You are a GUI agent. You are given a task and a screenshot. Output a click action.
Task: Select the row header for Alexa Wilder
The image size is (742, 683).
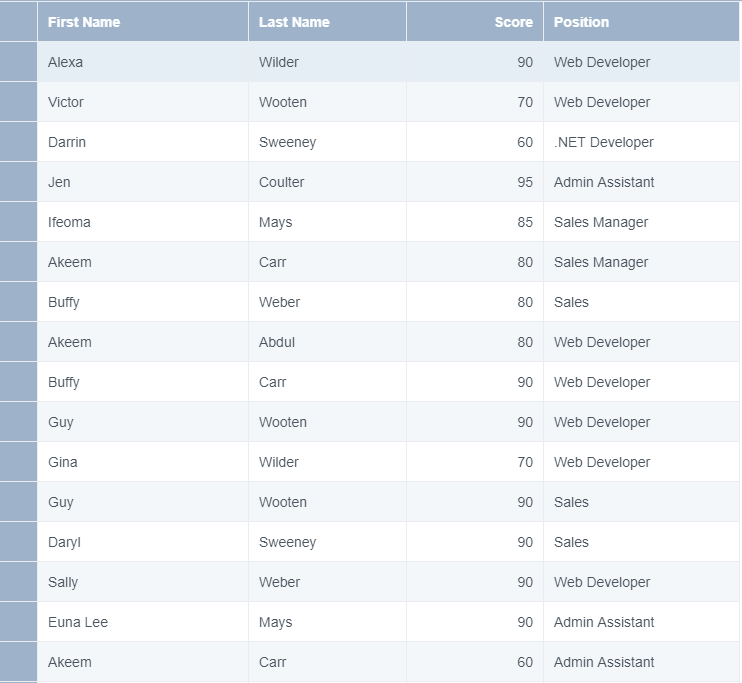(18, 62)
